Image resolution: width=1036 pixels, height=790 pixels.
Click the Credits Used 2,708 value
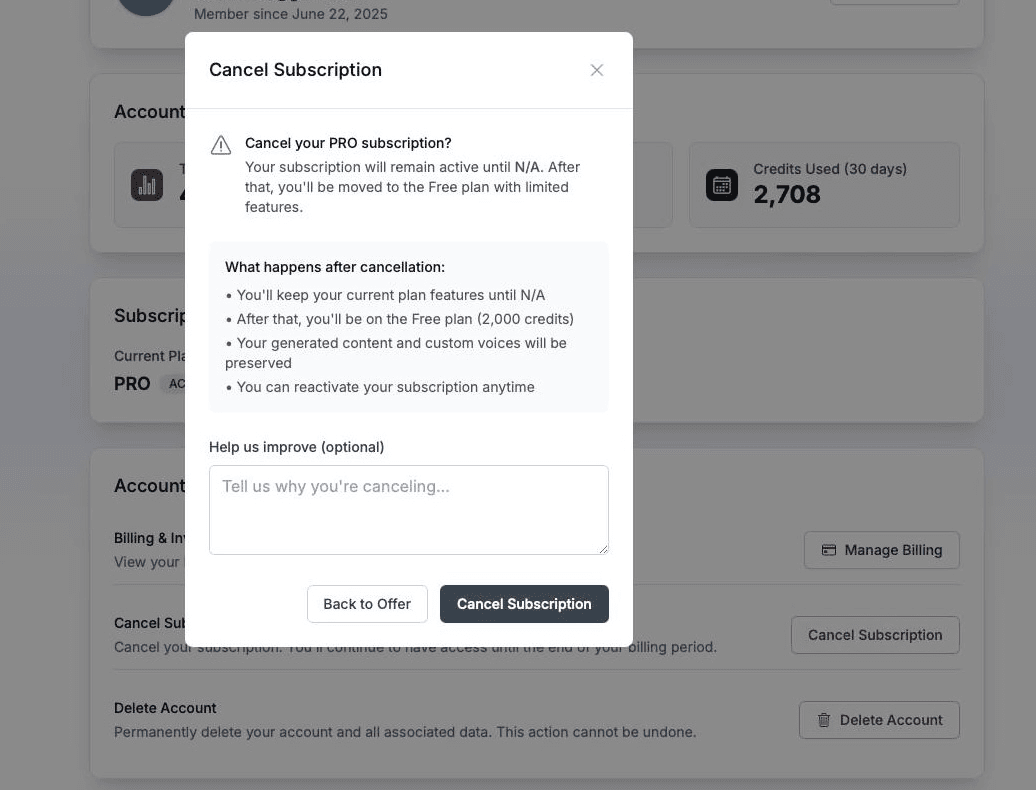pyautogui.click(x=787, y=194)
